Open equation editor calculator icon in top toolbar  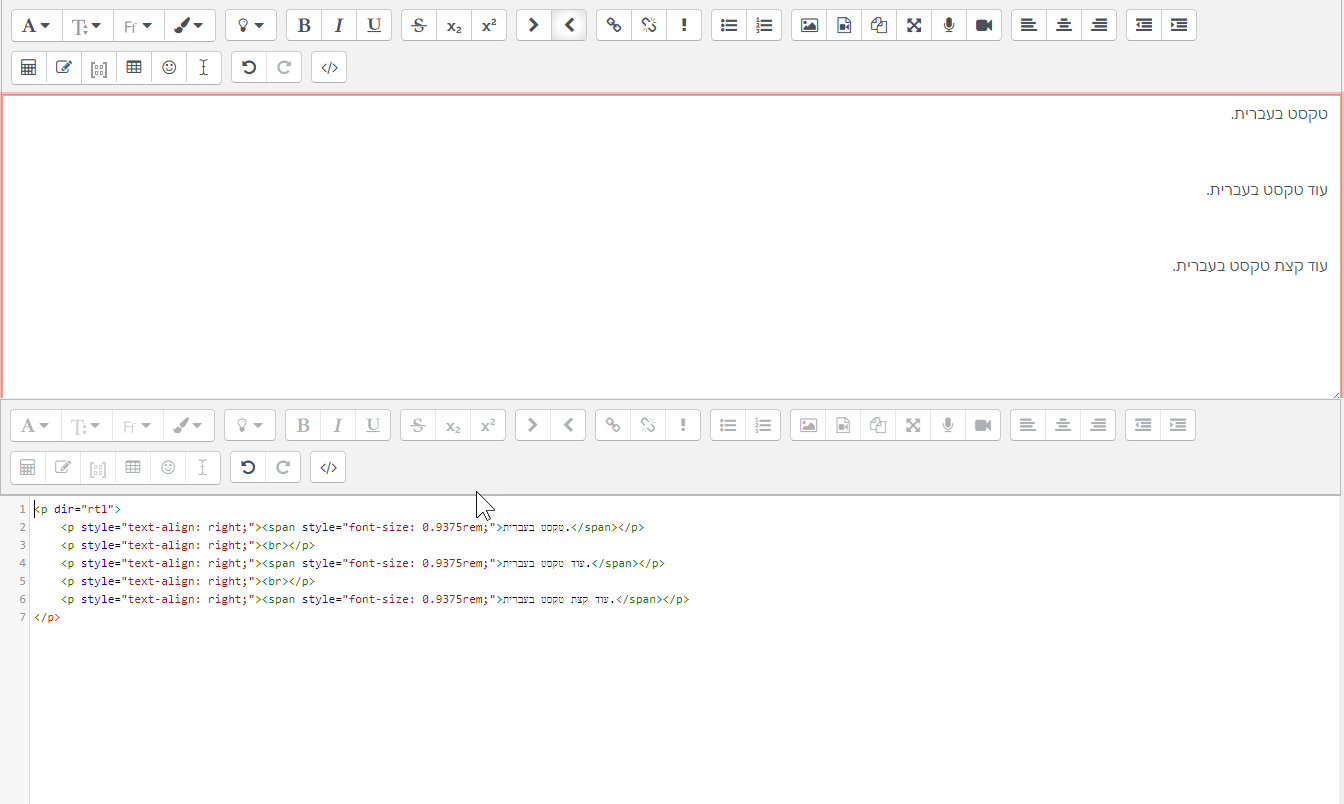(29, 67)
